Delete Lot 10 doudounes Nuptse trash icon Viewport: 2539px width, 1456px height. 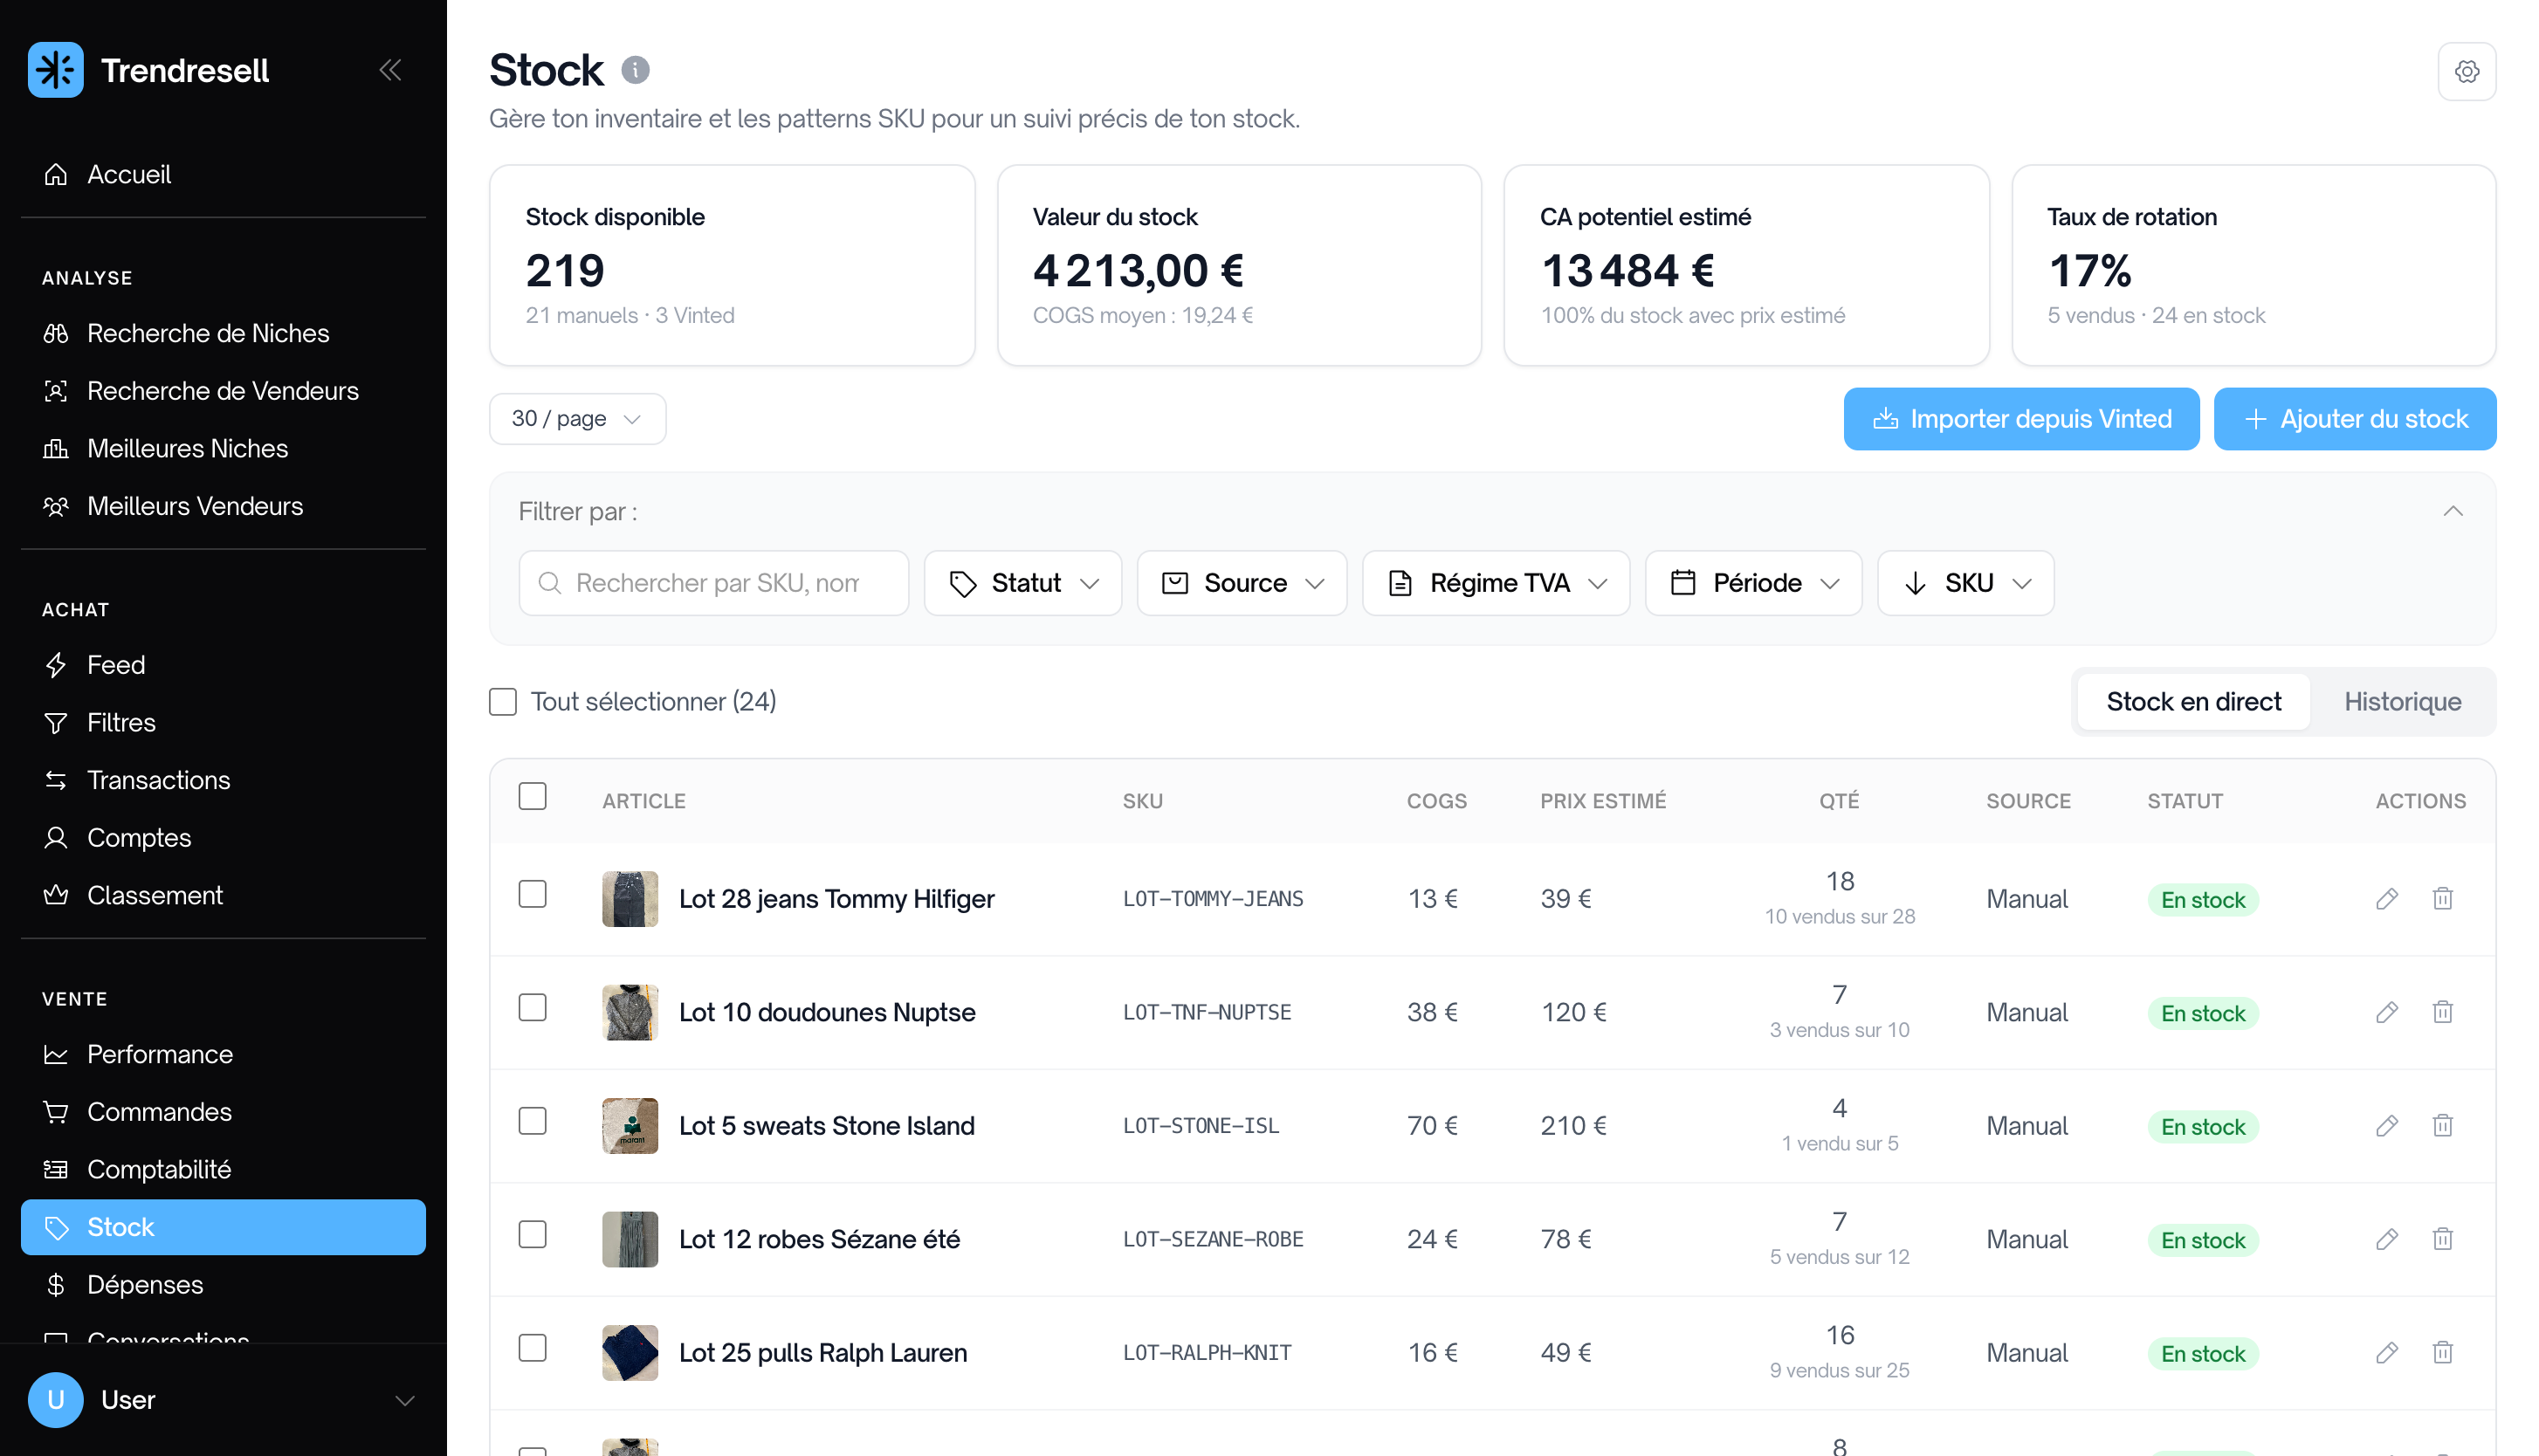tap(2442, 1012)
